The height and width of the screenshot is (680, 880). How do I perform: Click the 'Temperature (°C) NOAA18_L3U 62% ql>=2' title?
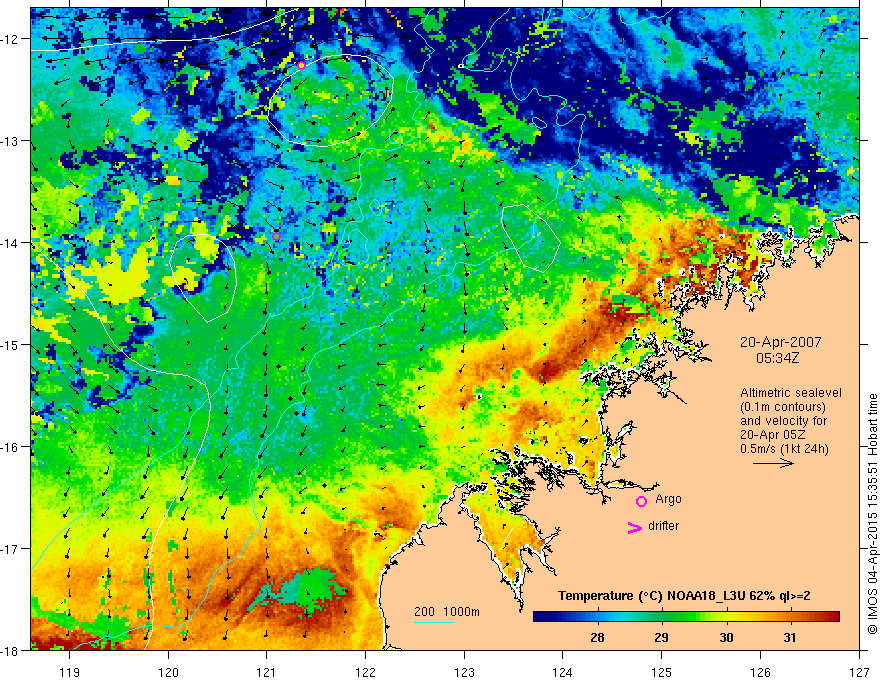[684, 596]
